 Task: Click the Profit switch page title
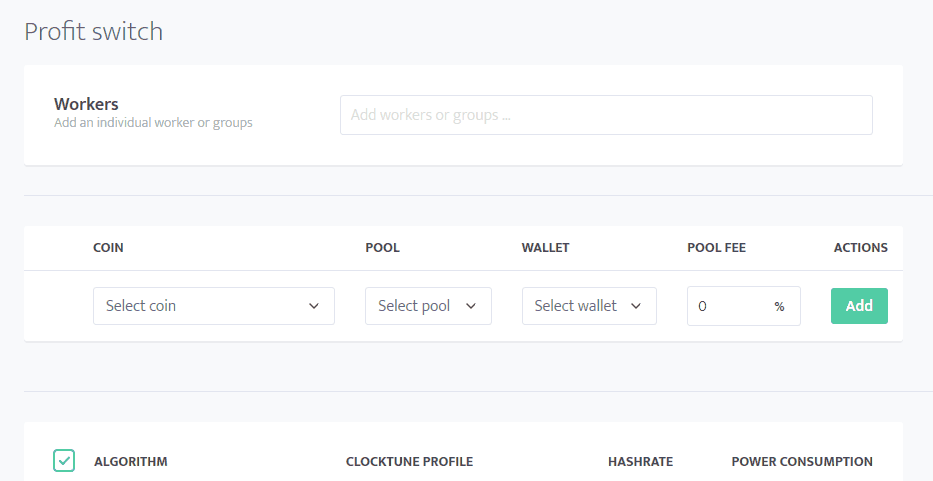[x=93, y=32]
